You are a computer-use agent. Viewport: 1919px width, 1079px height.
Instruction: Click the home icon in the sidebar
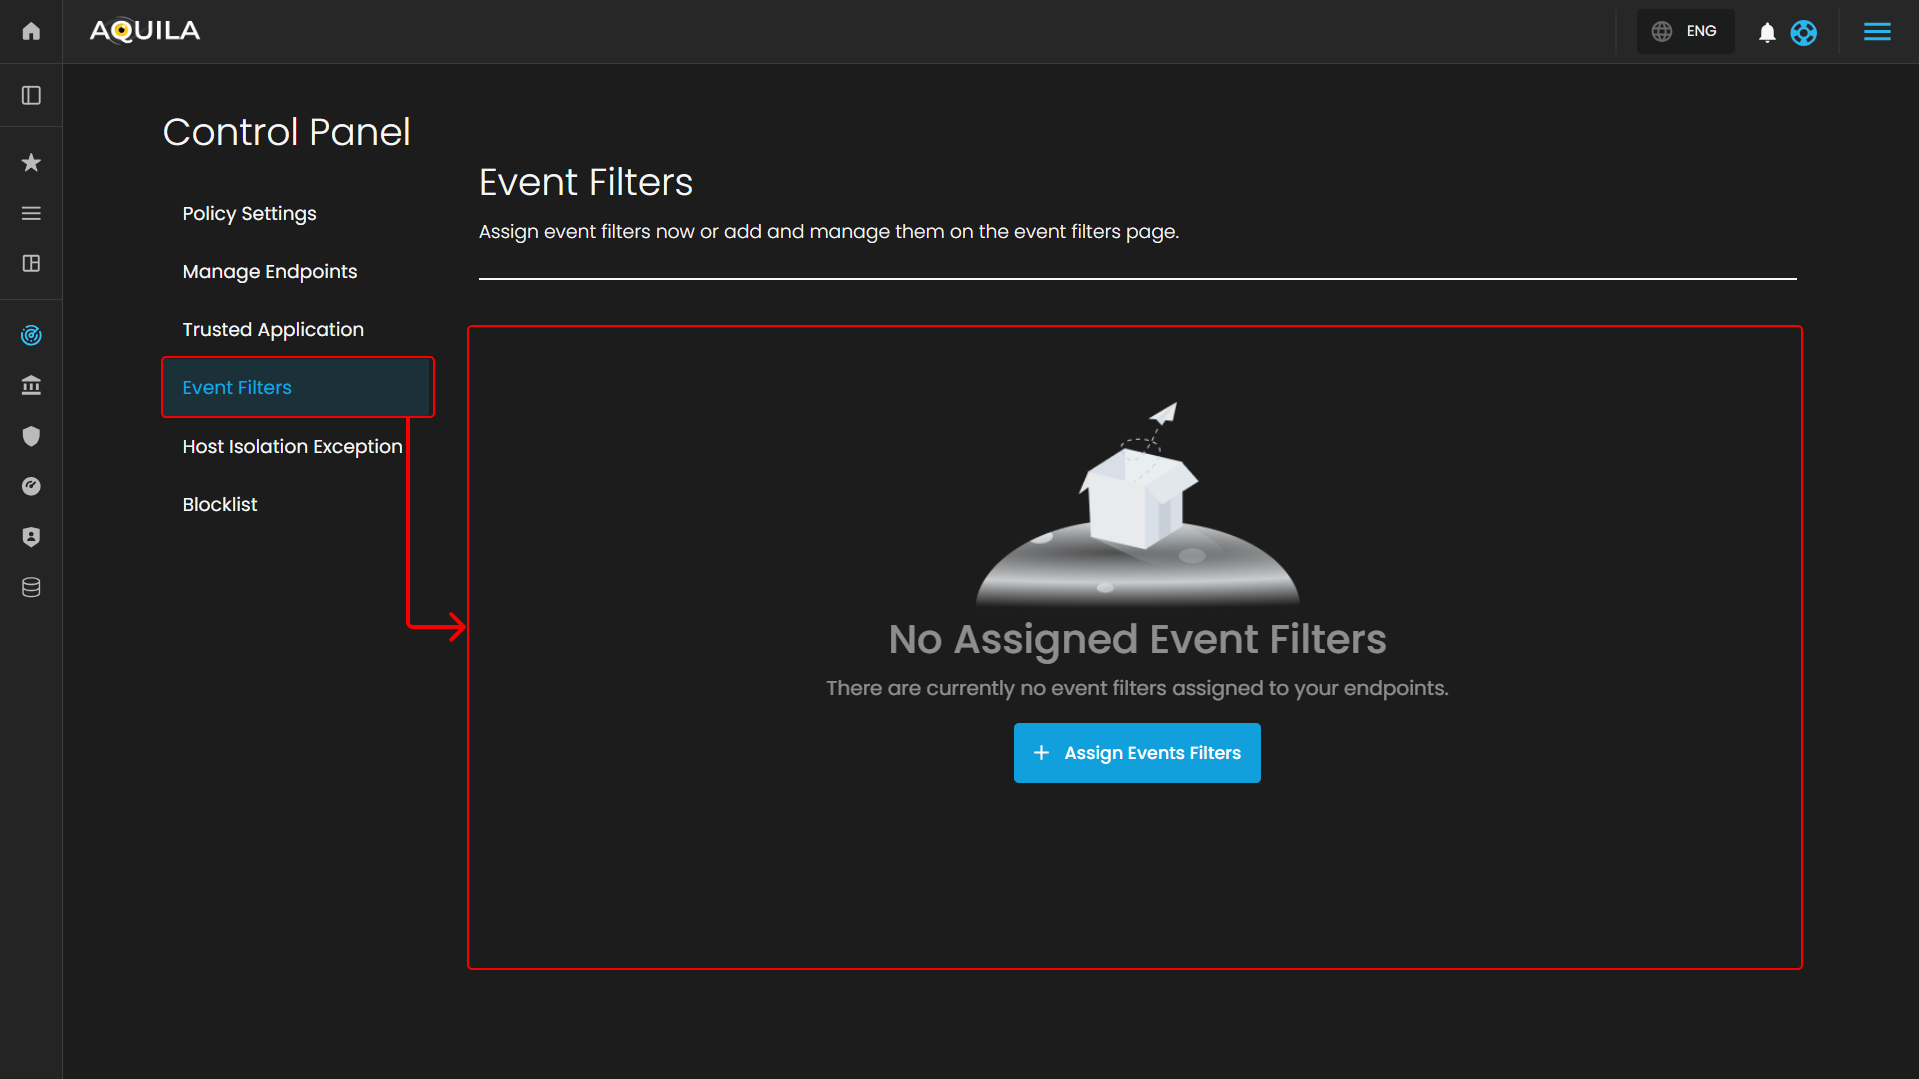click(31, 31)
